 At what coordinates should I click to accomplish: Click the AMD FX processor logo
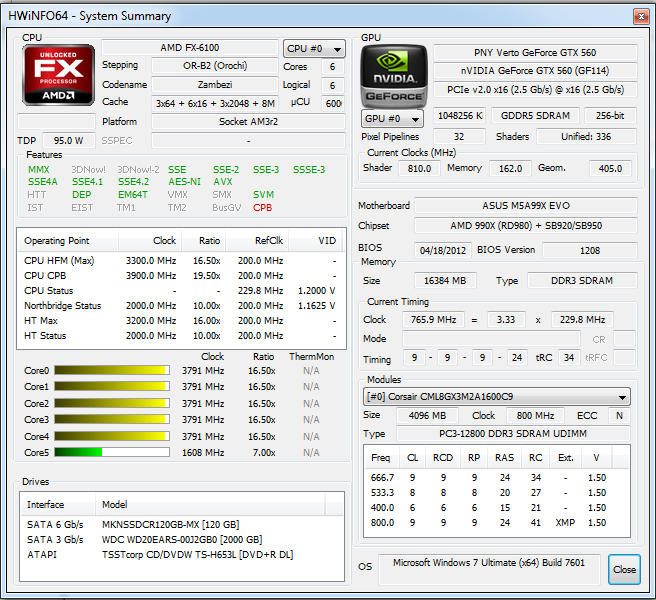coord(58,75)
